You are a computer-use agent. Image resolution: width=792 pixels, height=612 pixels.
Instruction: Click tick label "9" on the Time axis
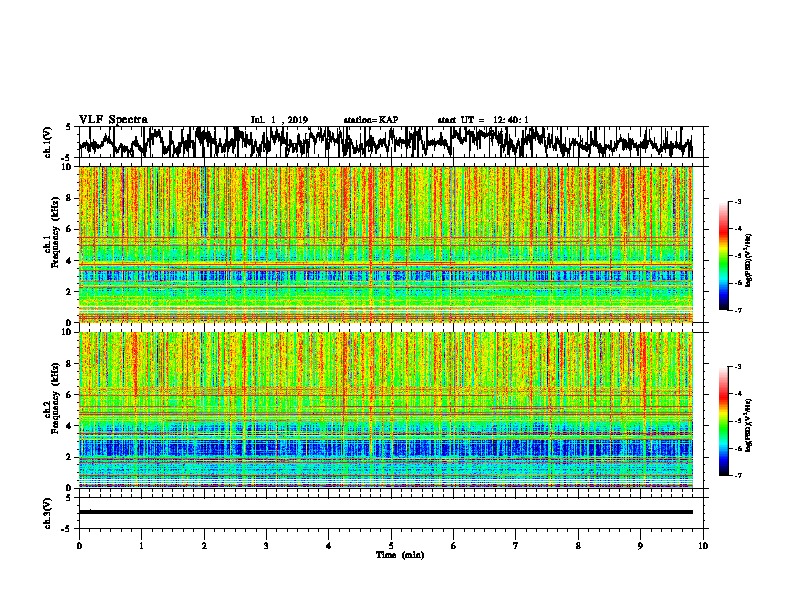640,546
